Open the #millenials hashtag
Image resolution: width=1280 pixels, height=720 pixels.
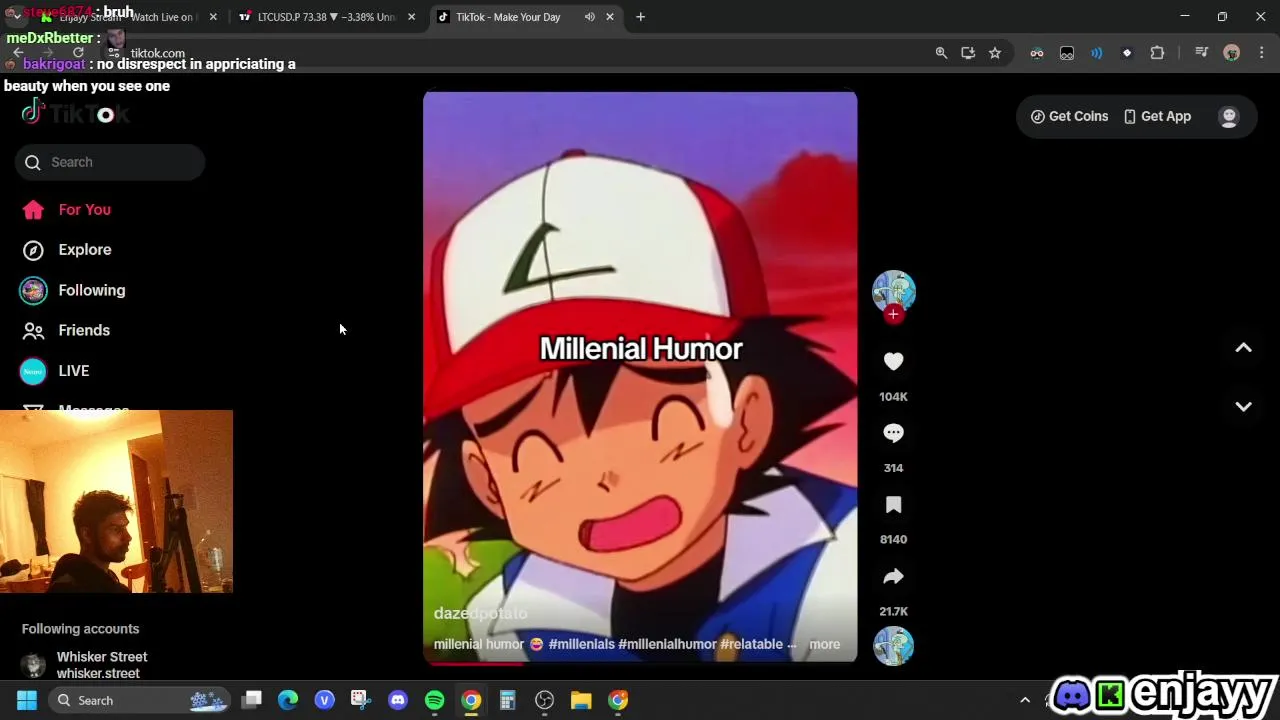[x=581, y=644]
